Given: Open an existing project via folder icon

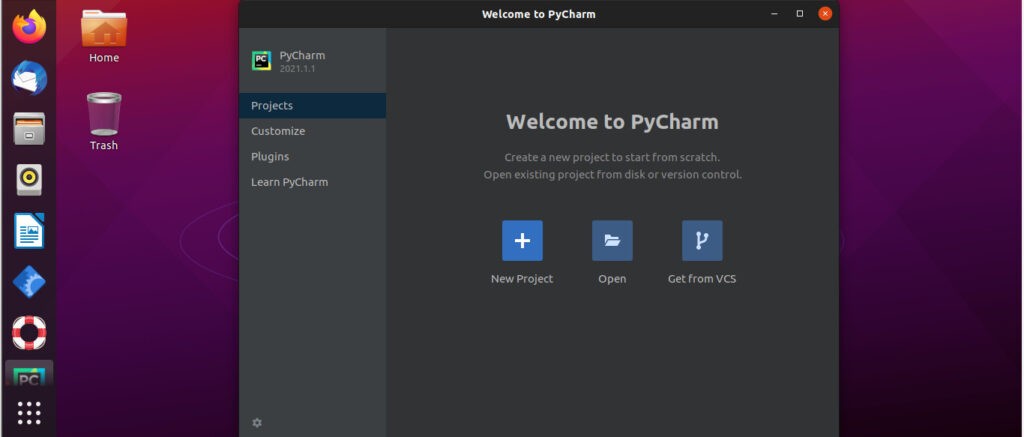Looking at the screenshot, I should point(612,240).
